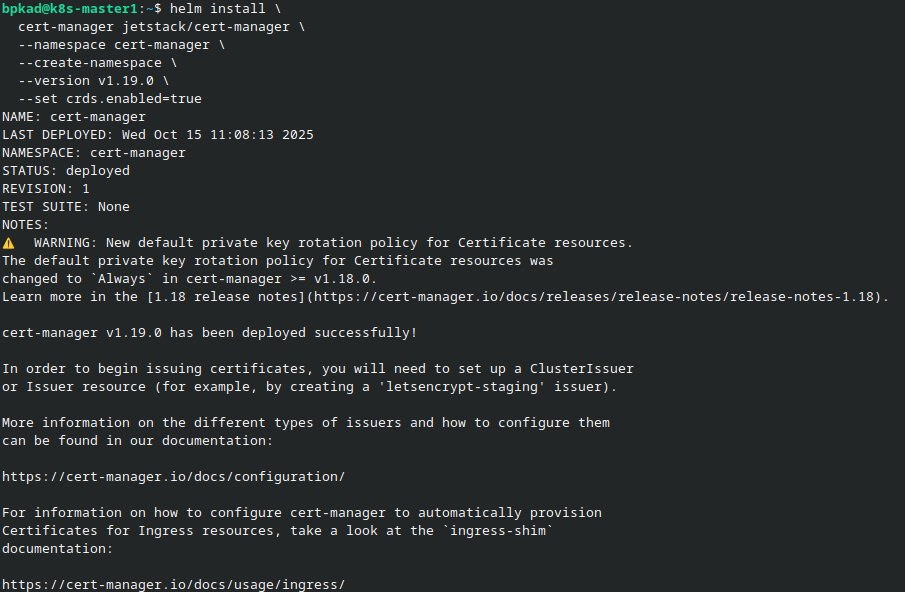
Task: Click the 'REVISION: 1' output line
Action: click(46, 189)
